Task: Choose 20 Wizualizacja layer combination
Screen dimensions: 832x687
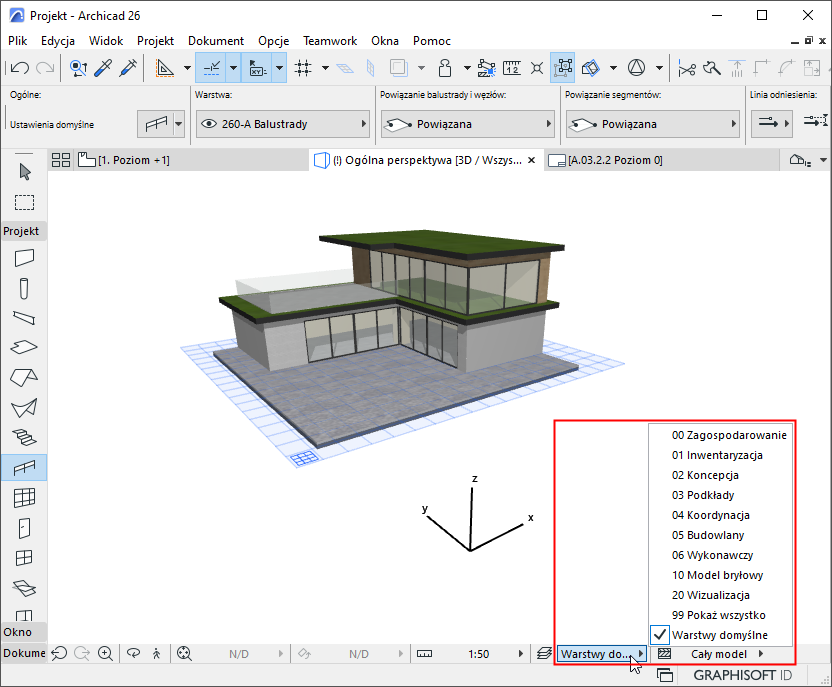Action: [x=719, y=595]
